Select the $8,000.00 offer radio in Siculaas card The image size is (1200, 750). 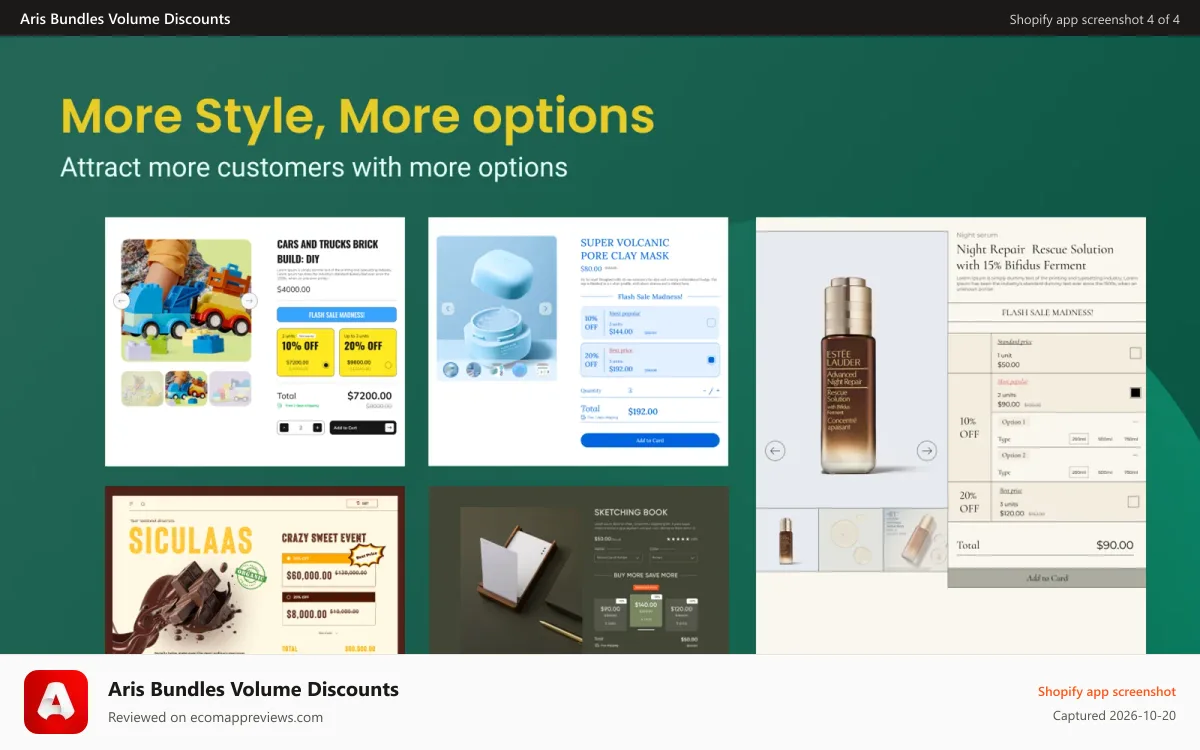coord(289,597)
